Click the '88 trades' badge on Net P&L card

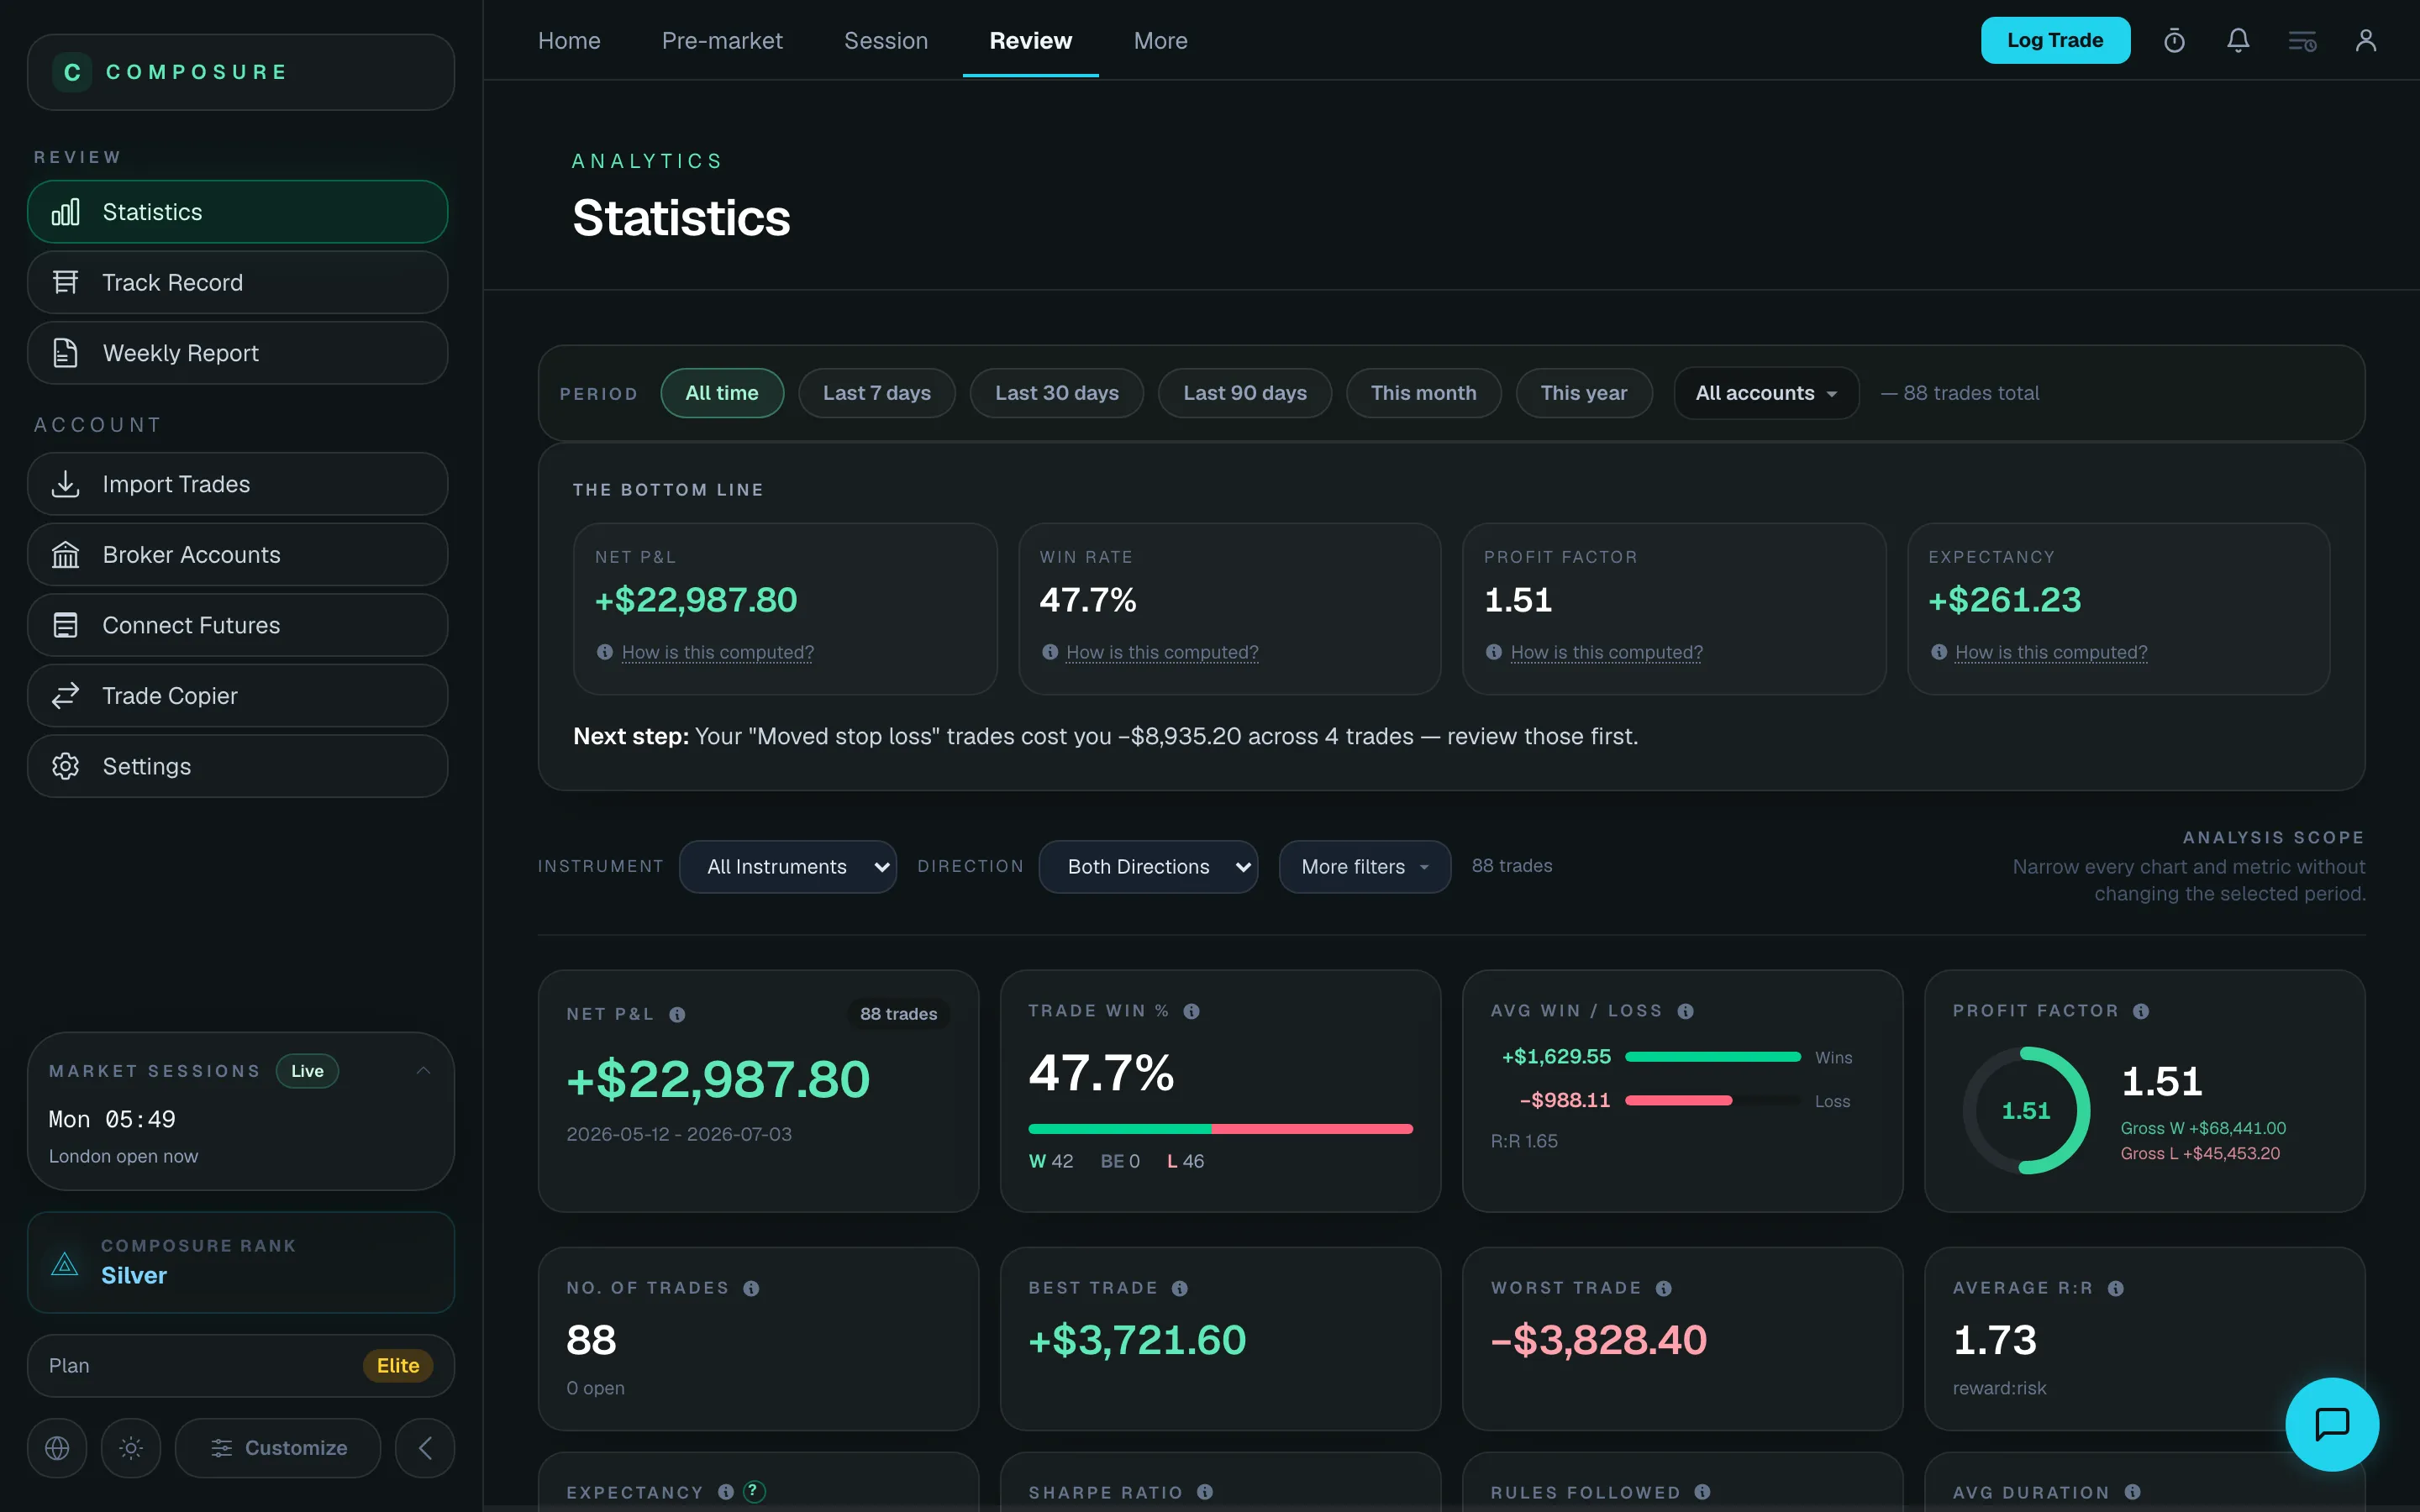[898, 1014]
